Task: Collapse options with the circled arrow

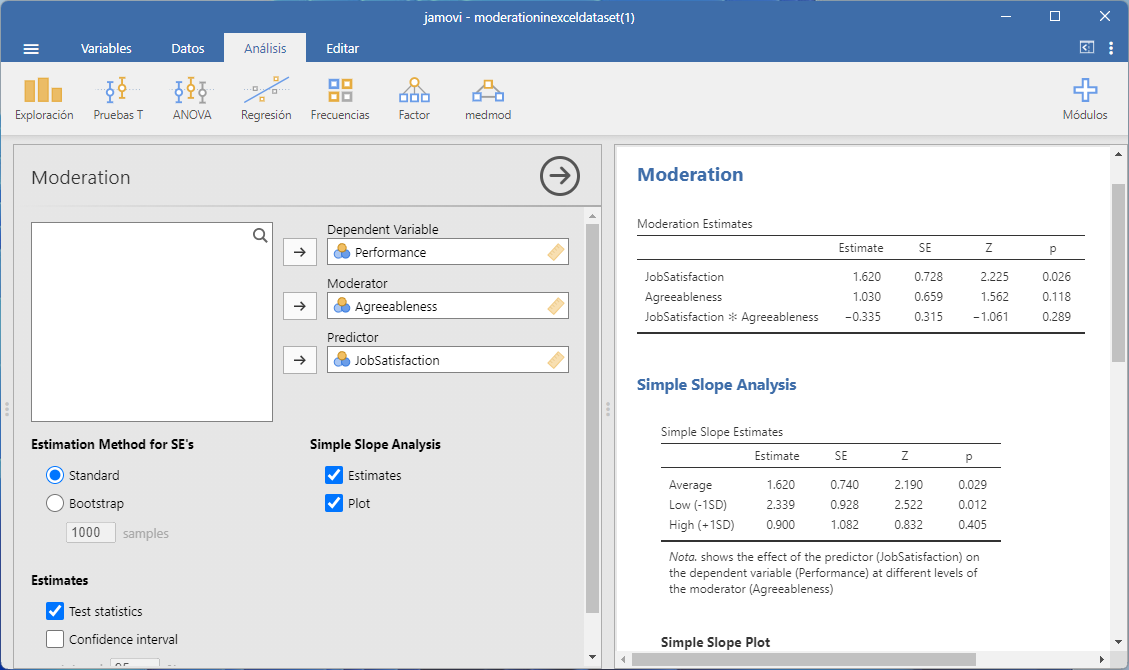Action: 560,177
